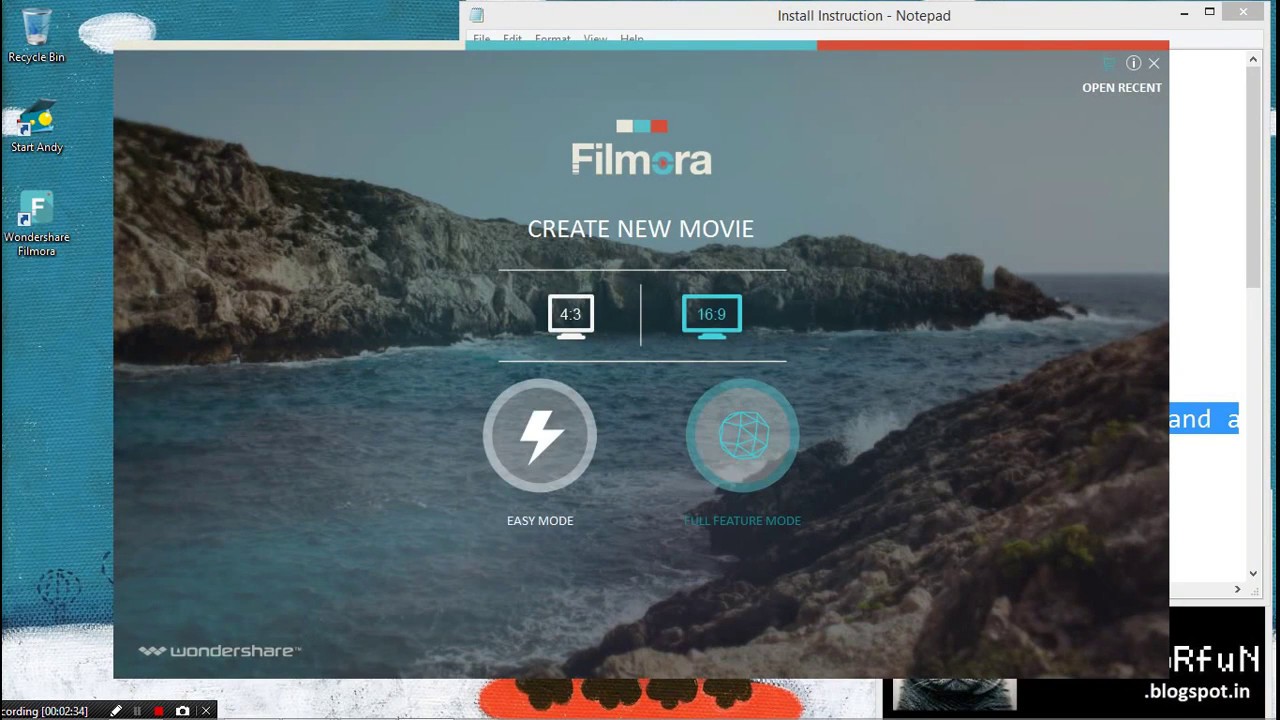
Task: Open the Filmora info icon
Action: [x=1133, y=63]
